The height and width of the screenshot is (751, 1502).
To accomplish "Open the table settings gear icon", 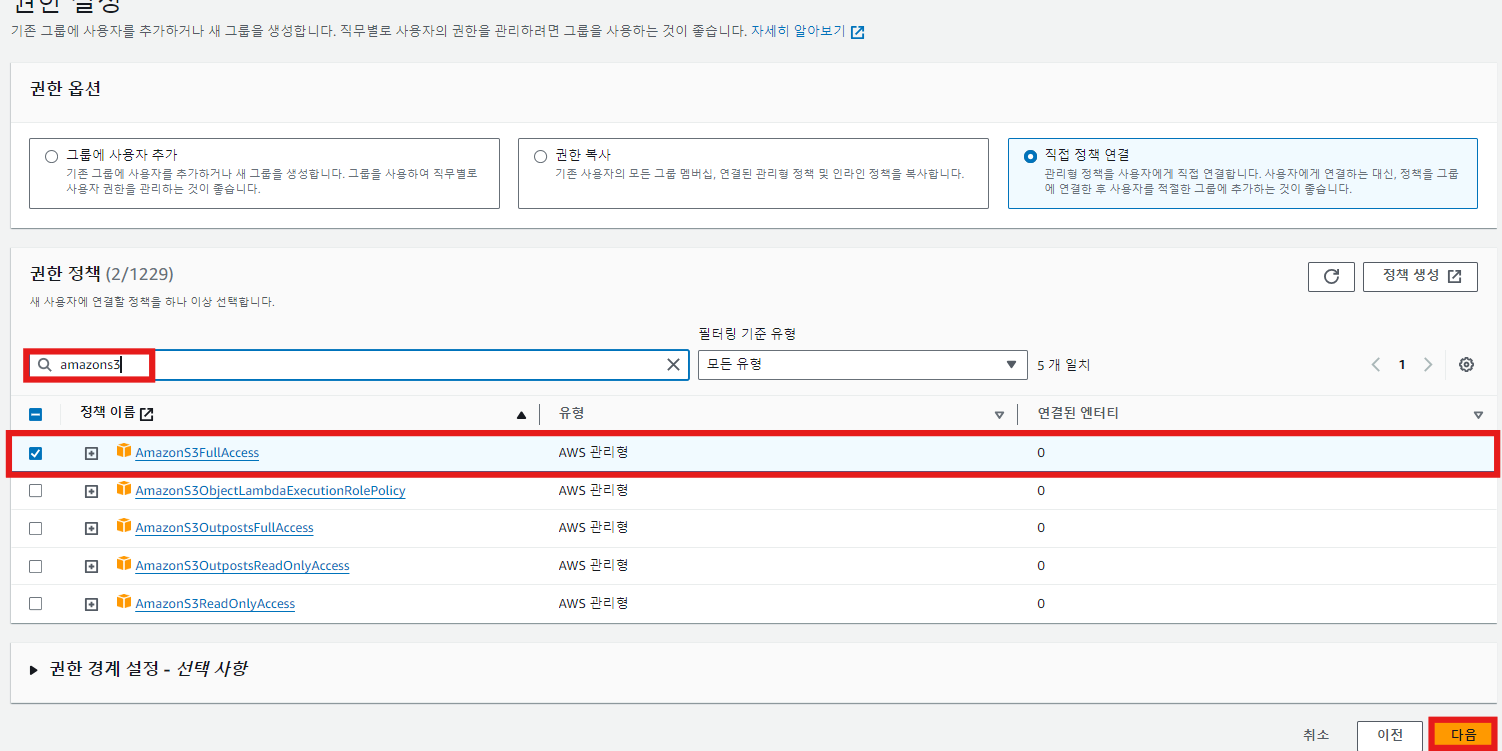I will [x=1466, y=365].
